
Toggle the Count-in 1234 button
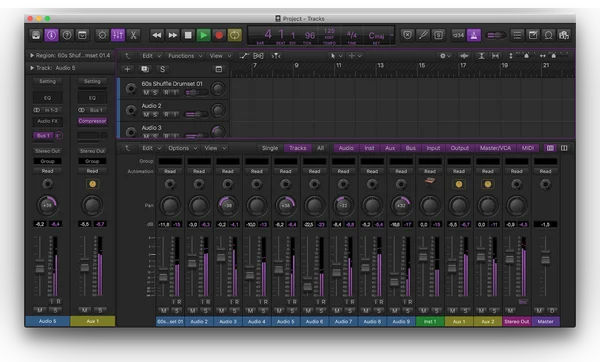click(458, 35)
